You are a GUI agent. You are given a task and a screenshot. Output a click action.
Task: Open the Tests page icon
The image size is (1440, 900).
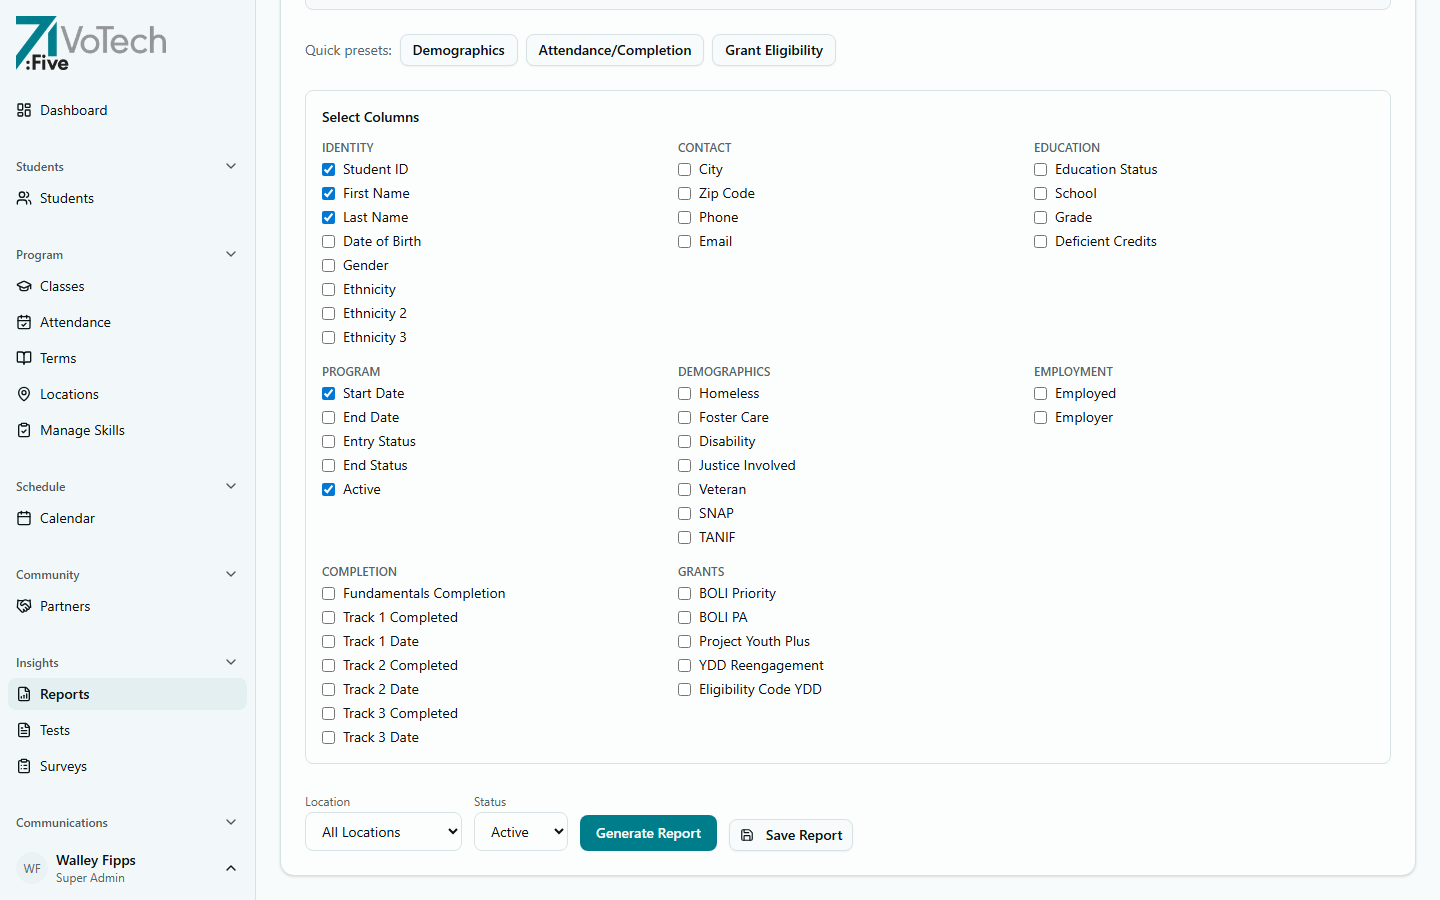click(x=24, y=730)
